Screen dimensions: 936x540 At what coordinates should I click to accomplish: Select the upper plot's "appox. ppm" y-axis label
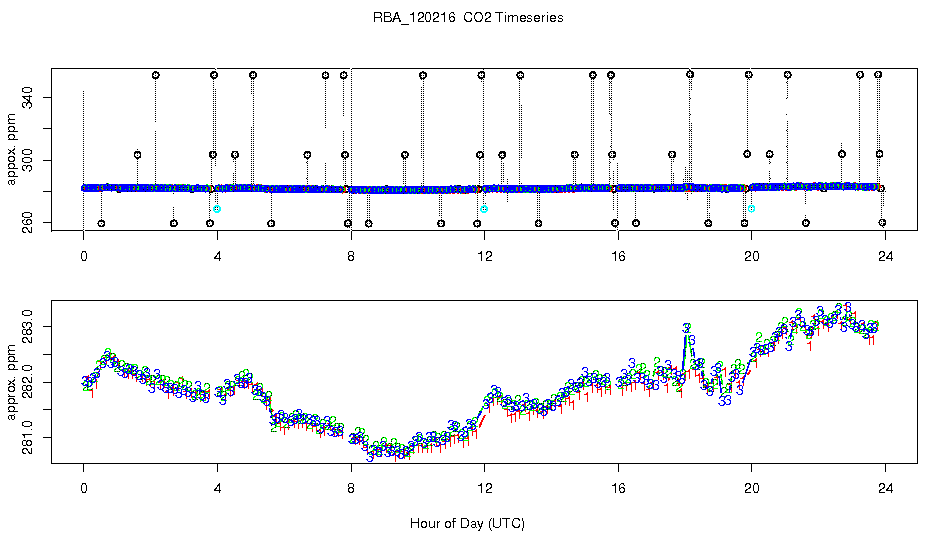[11, 149]
